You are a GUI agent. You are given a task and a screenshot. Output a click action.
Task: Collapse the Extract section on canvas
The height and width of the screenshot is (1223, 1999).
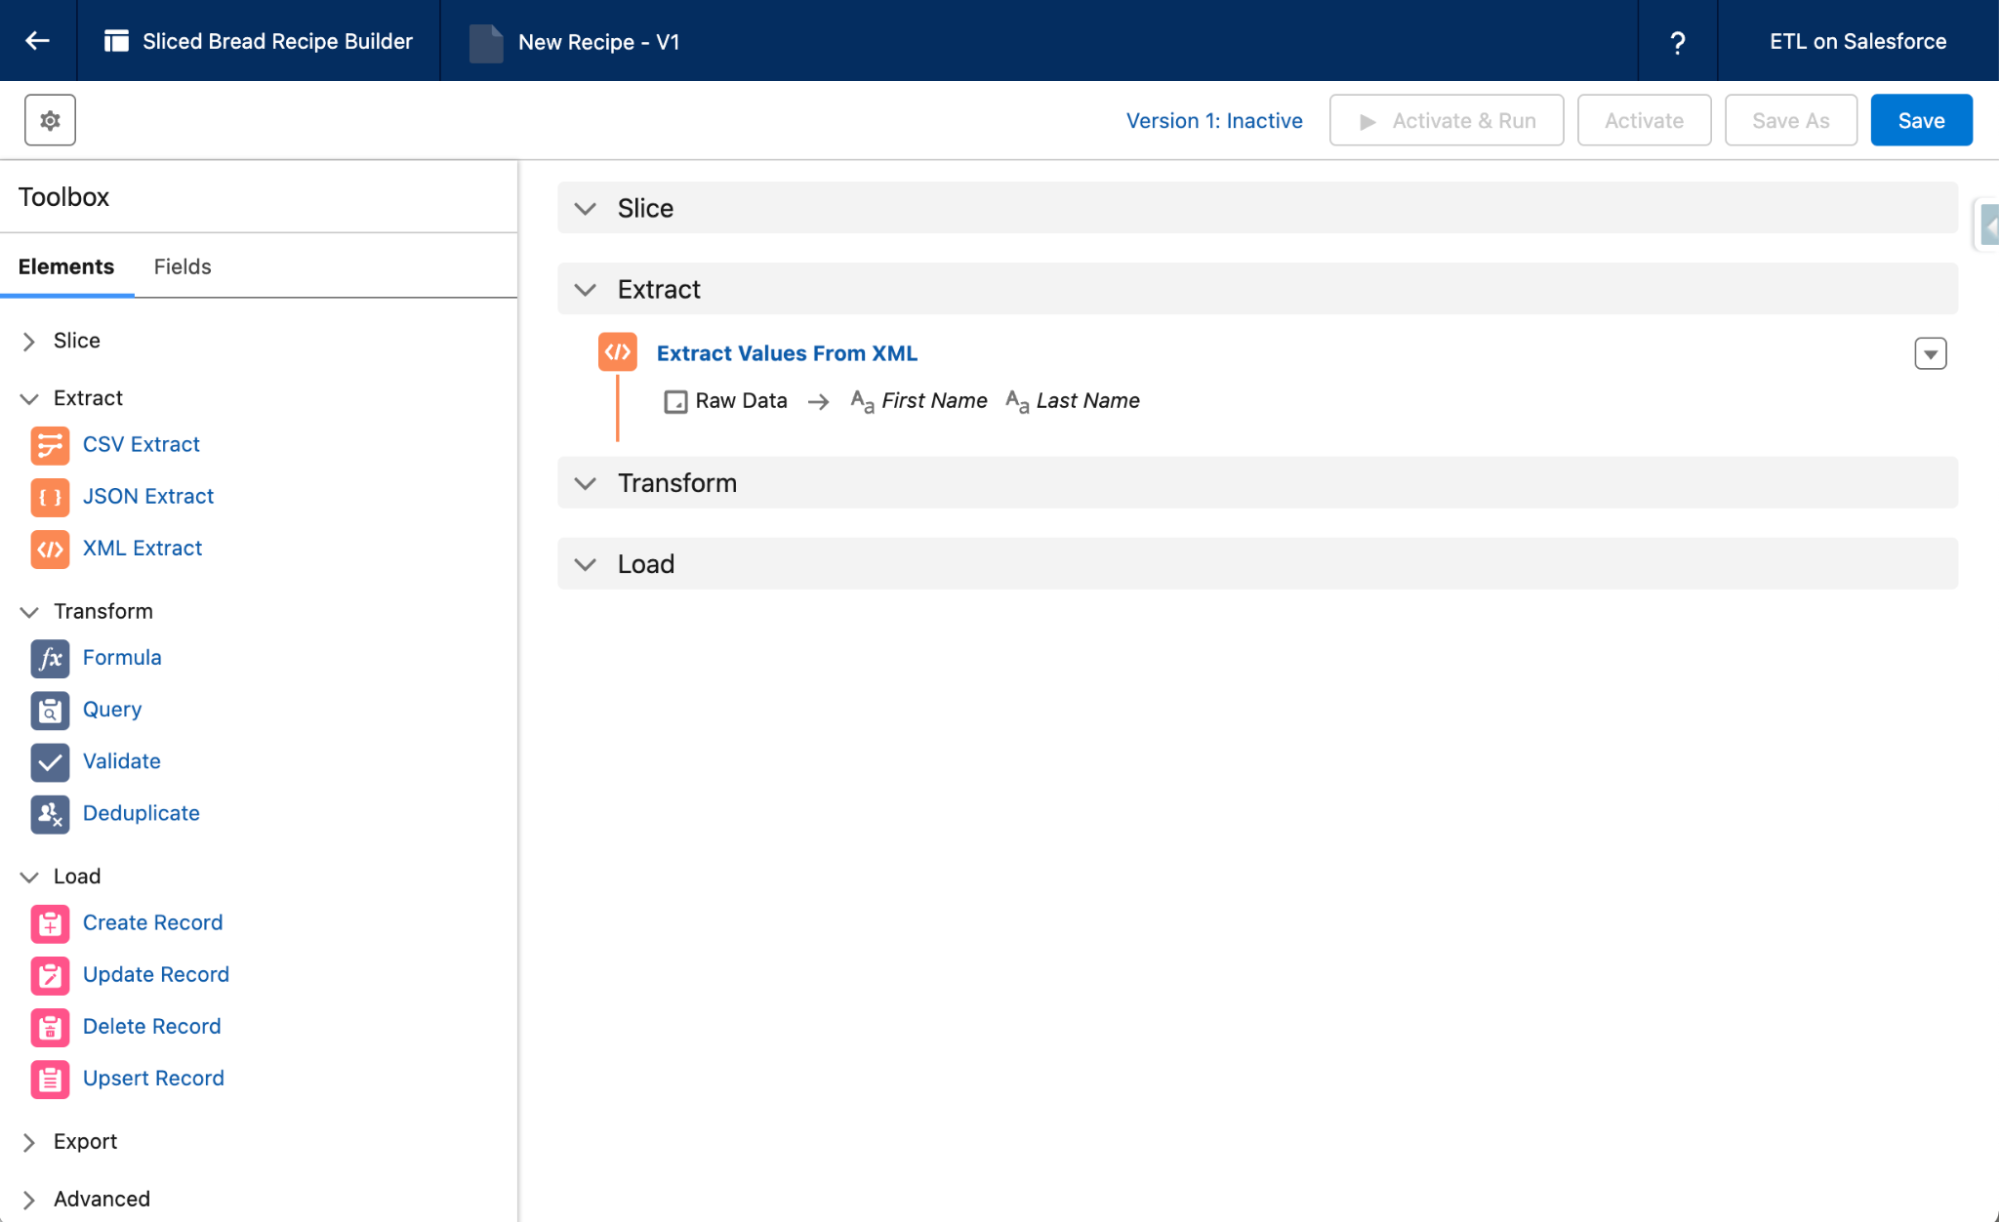[x=585, y=290]
